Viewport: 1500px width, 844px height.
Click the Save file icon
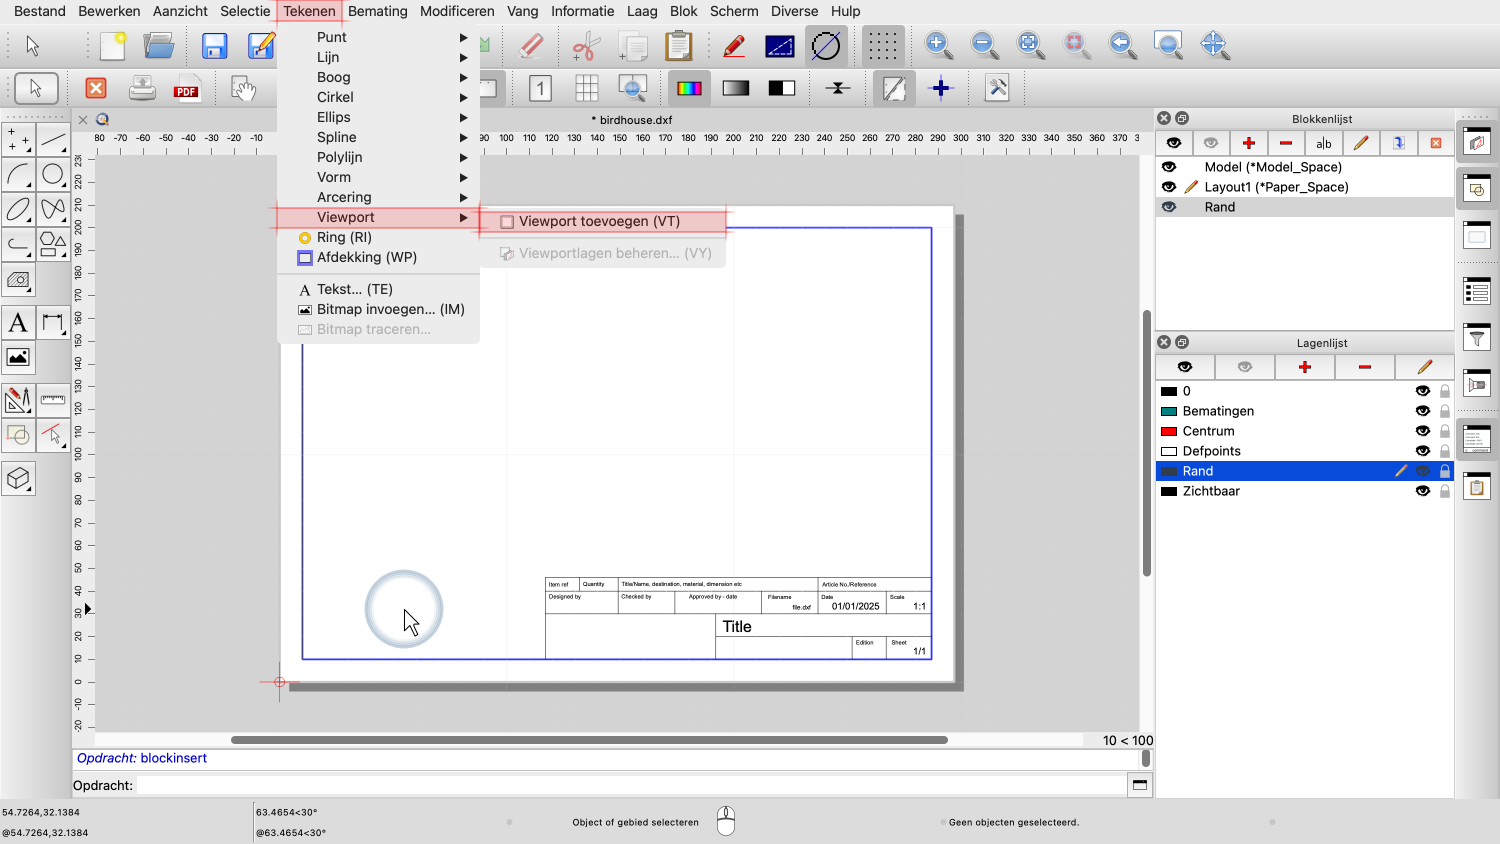click(214, 46)
